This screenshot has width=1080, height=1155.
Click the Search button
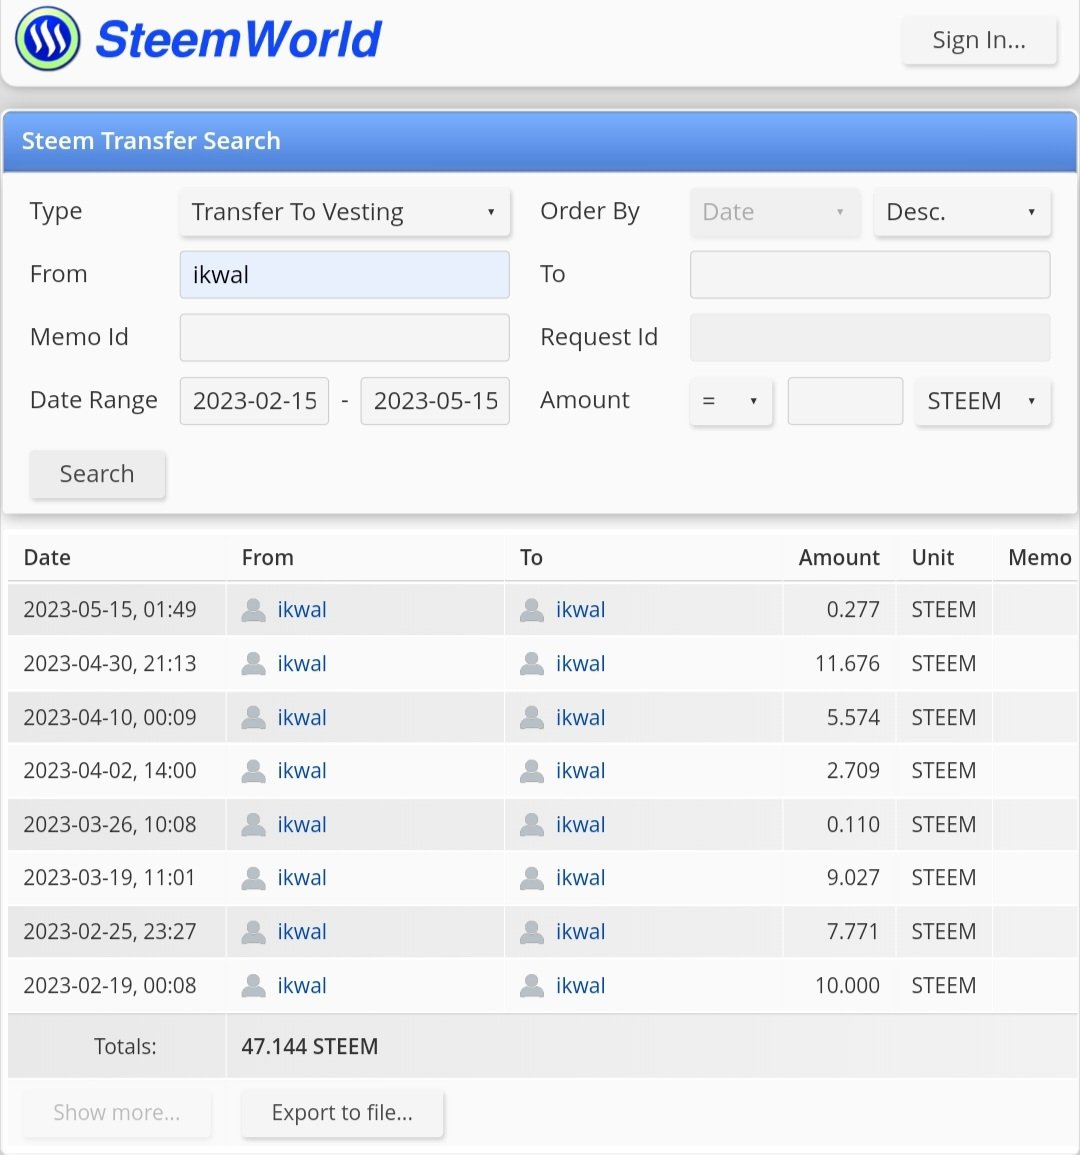click(x=97, y=474)
